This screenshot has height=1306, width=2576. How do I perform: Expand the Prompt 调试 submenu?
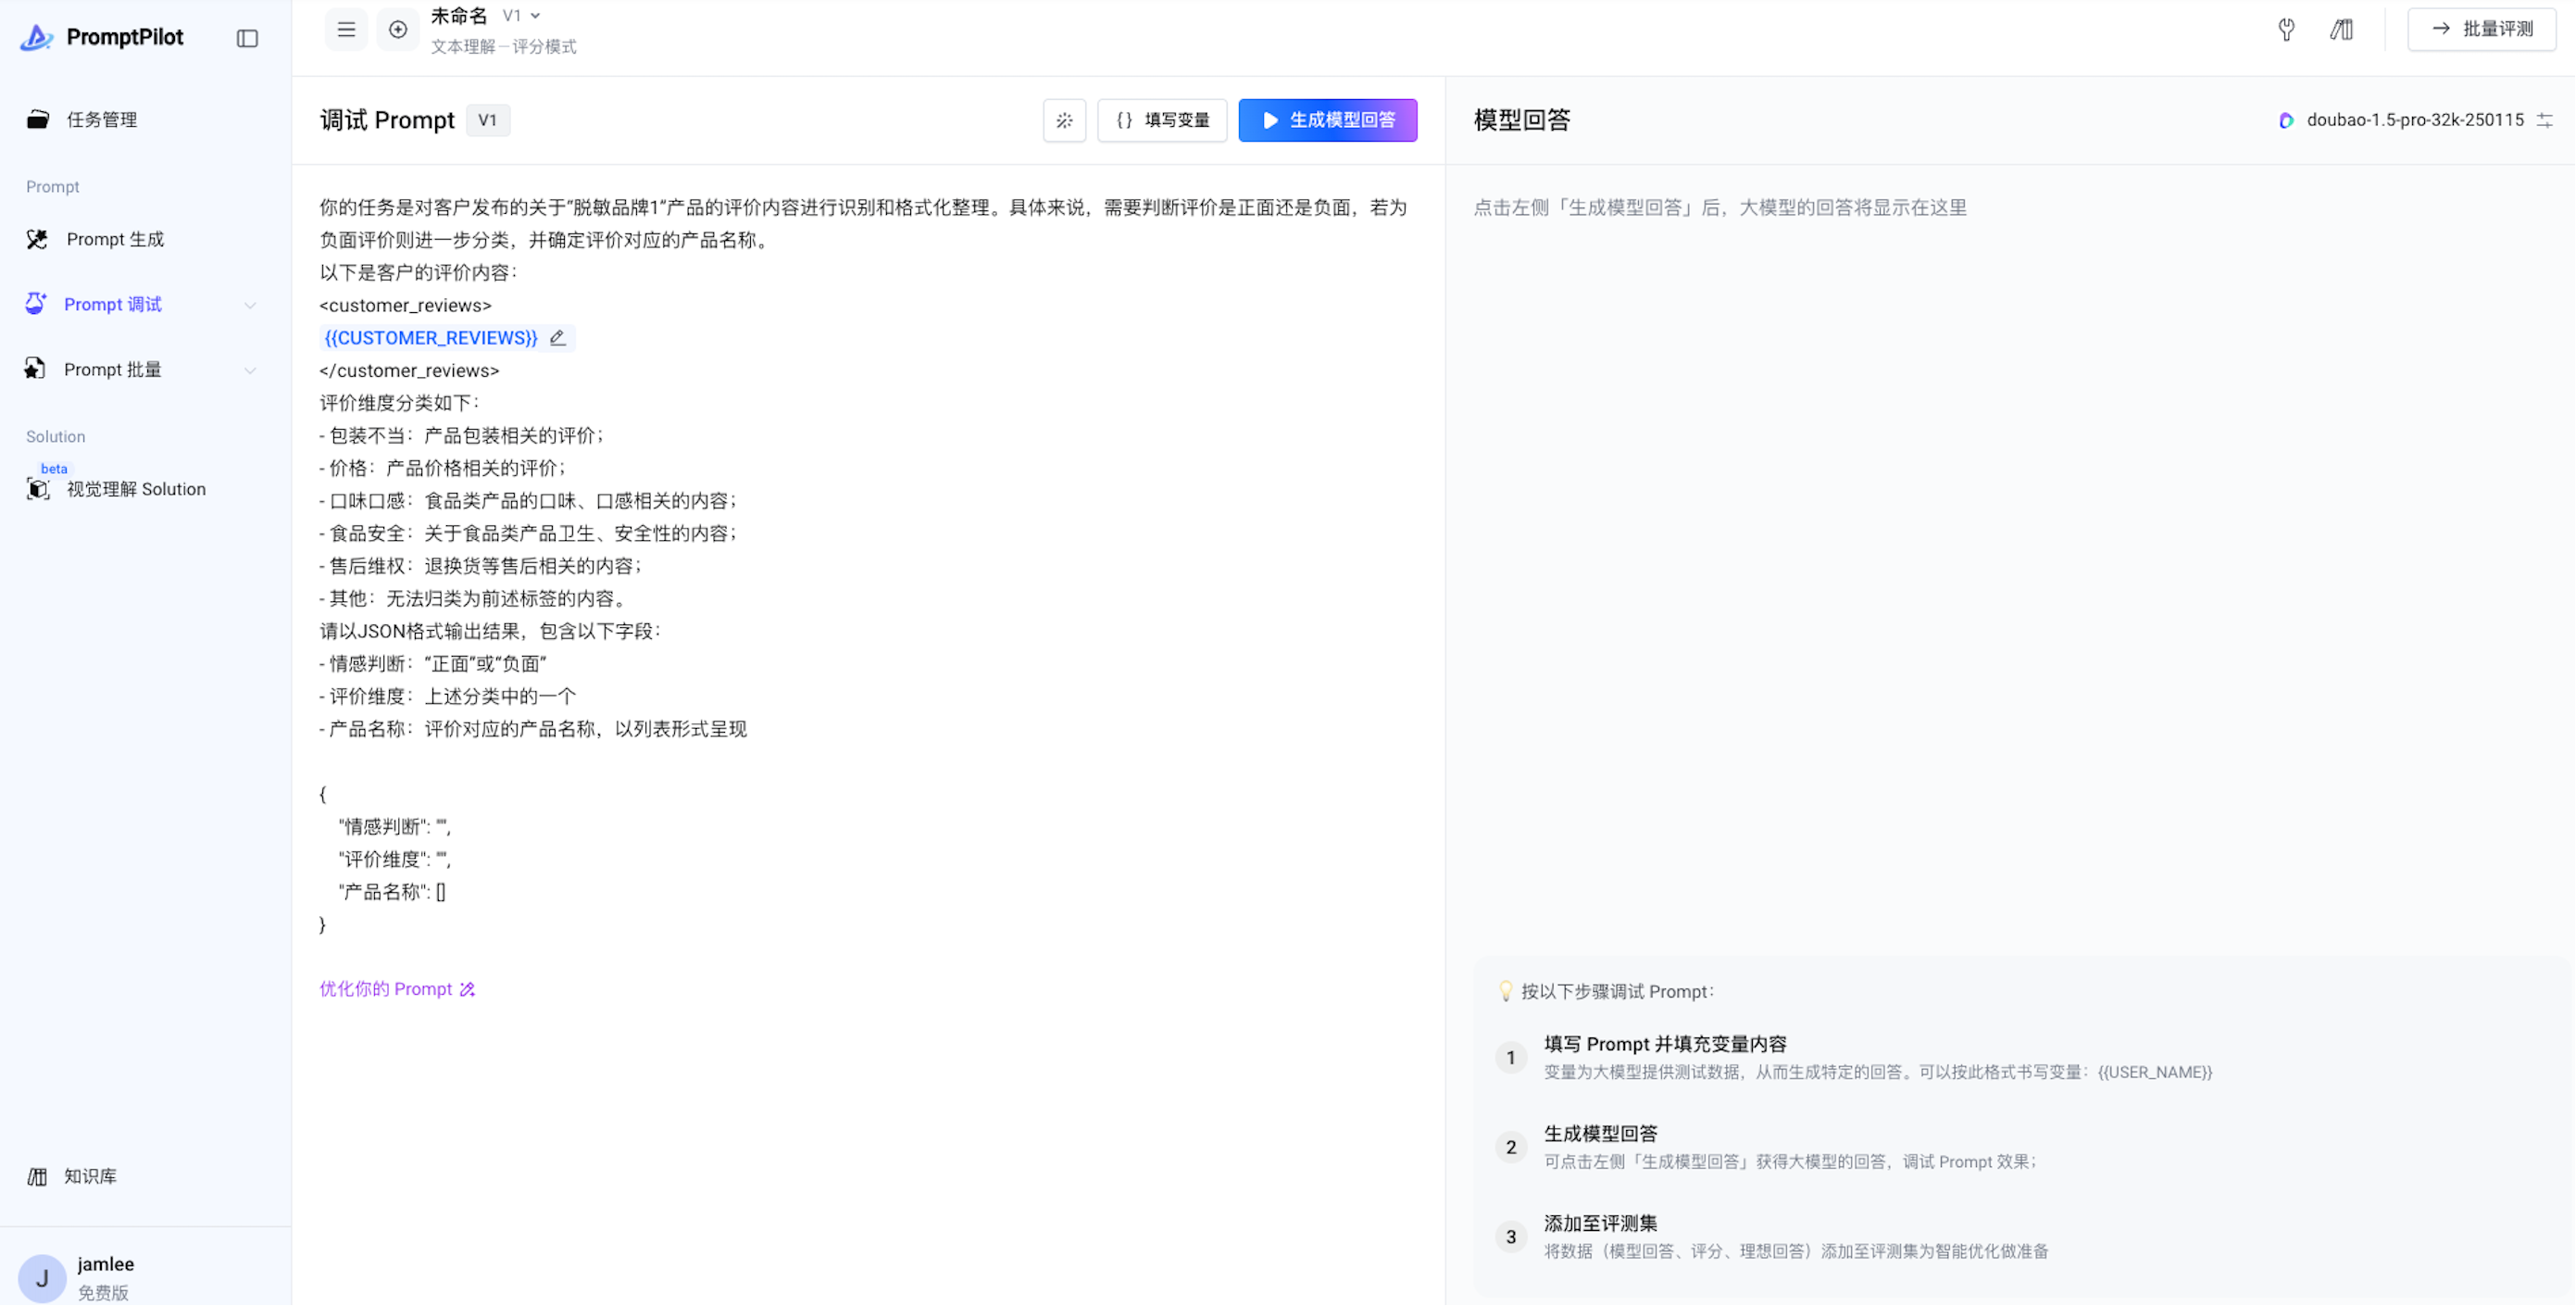(x=250, y=305)
